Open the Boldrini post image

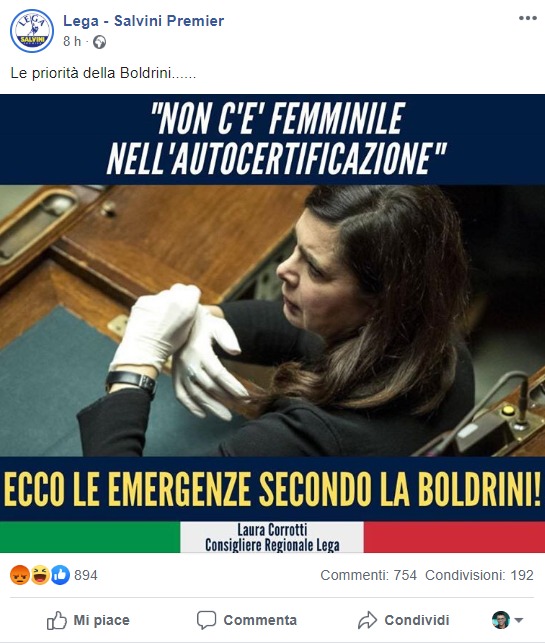point(272,324)
